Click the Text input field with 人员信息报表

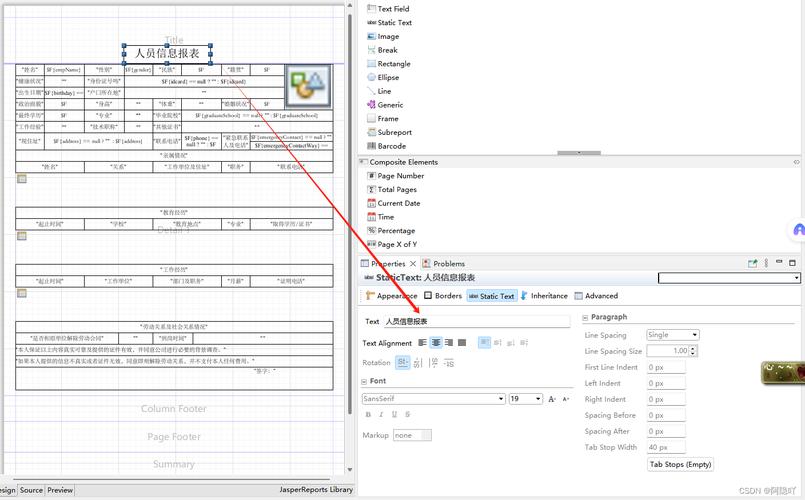(x=476, y=321)
